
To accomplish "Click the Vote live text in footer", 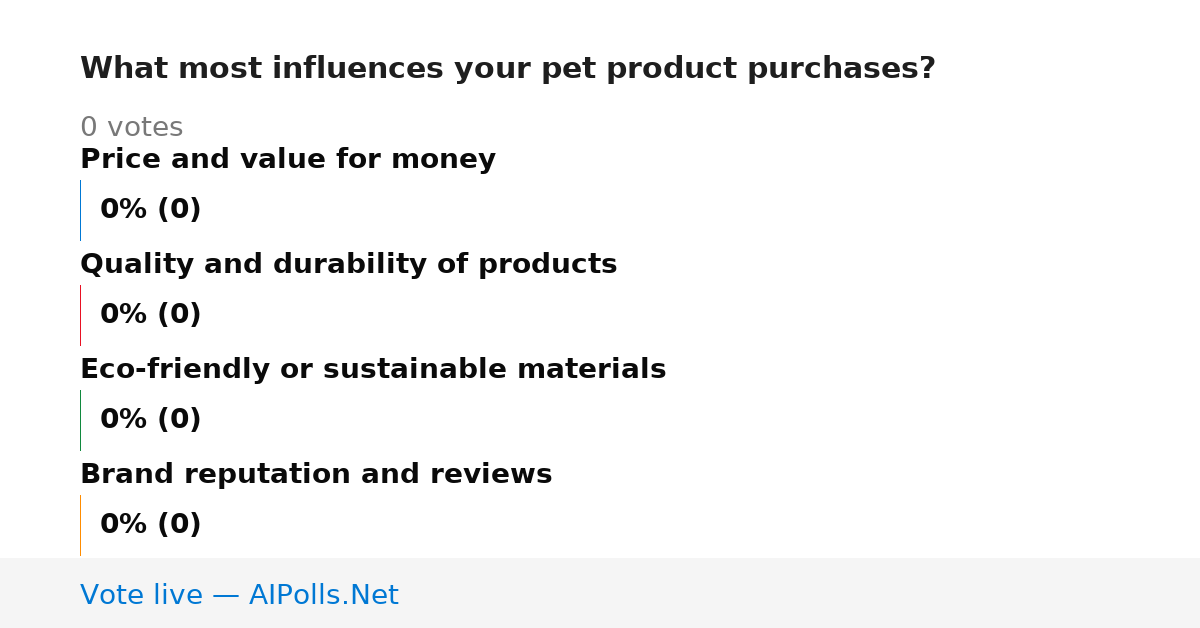I will [x=141, y=596].
